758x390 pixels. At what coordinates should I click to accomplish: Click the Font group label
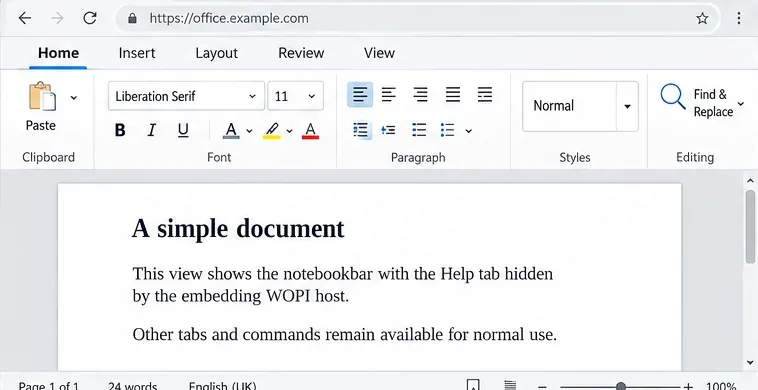tap(219, 157)
